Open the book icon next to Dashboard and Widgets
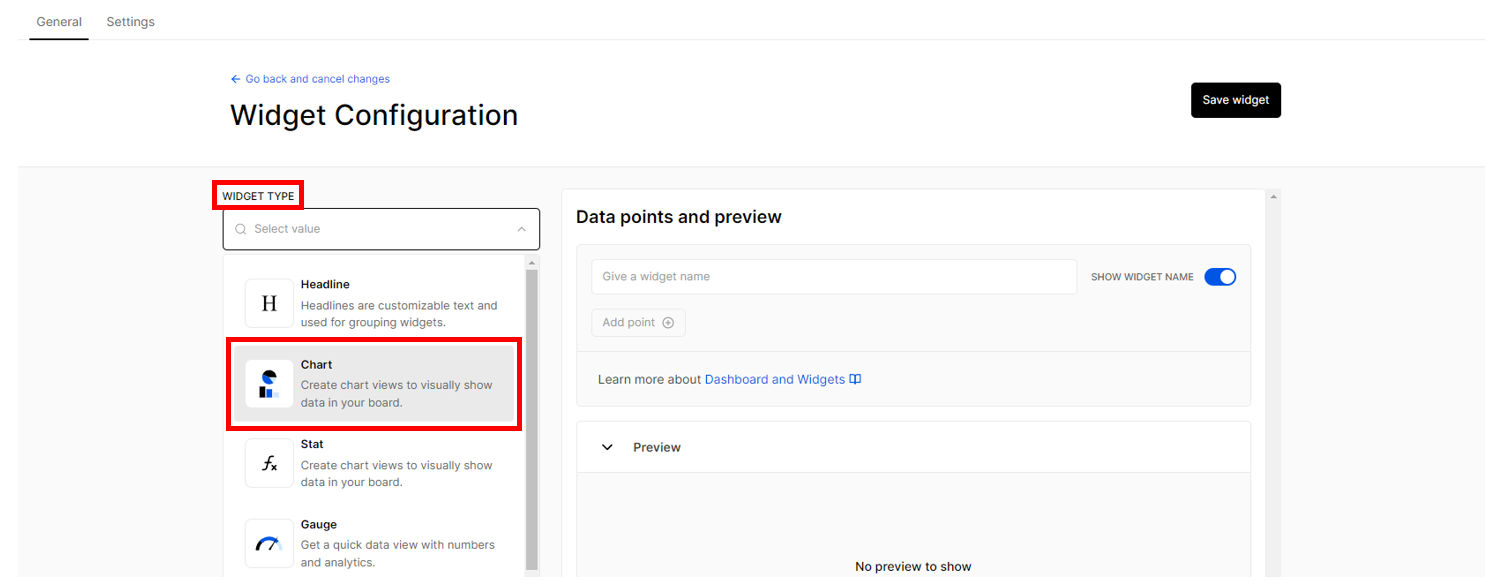Screen dimensions: 1491x584 [x=855, y=380]
